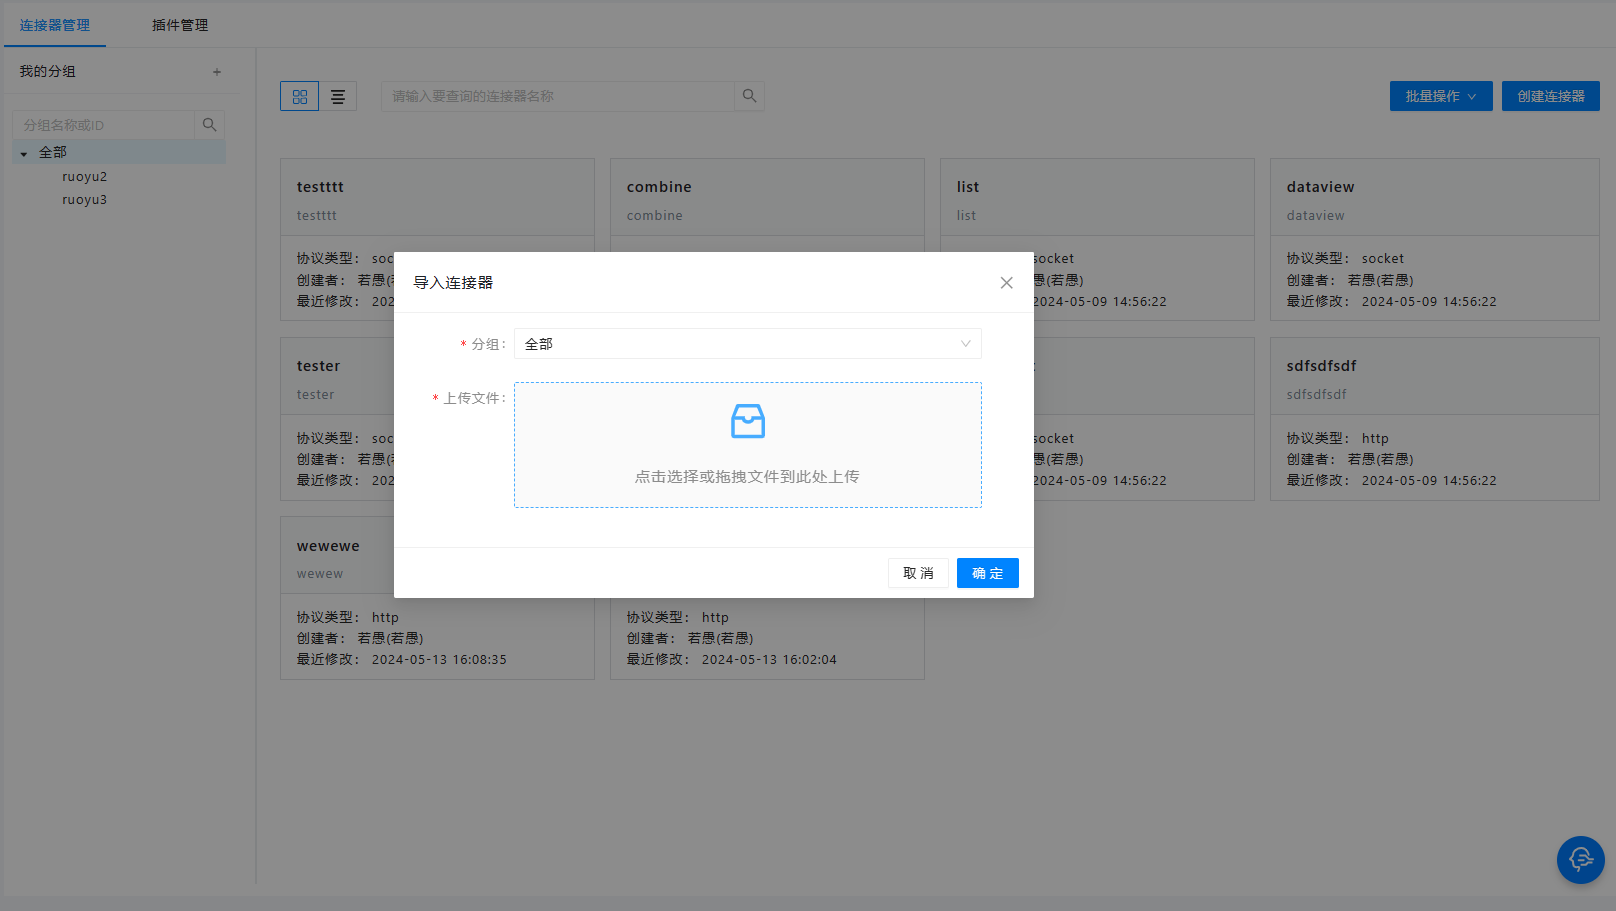Open the 分组 dropdown showing 全部
The image size is (1616, 911).
[x=747, y=344]
